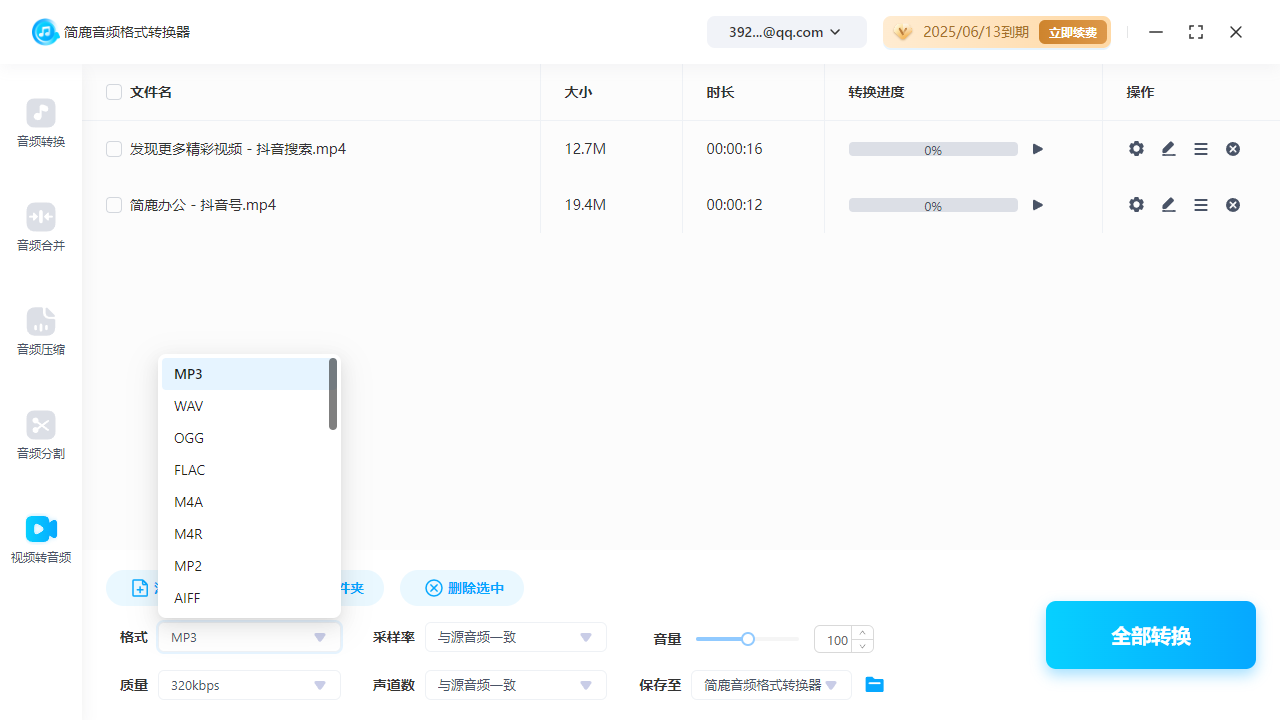Click the edit pencil for 简鹿办公 row
The image size is (1280, 720).
point(1168,204)
